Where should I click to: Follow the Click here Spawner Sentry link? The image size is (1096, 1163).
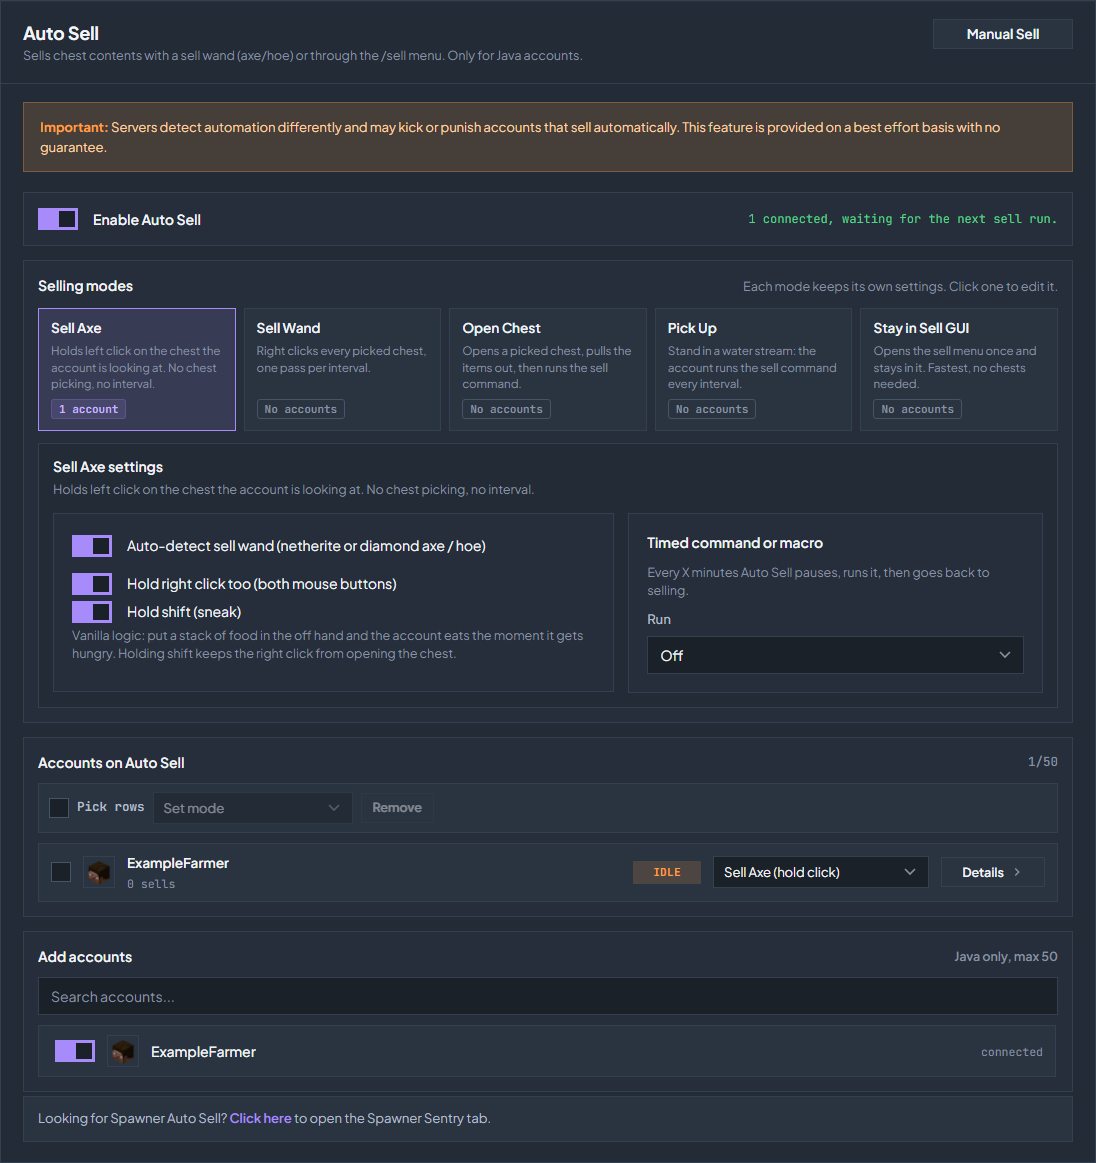[260, 1118]
